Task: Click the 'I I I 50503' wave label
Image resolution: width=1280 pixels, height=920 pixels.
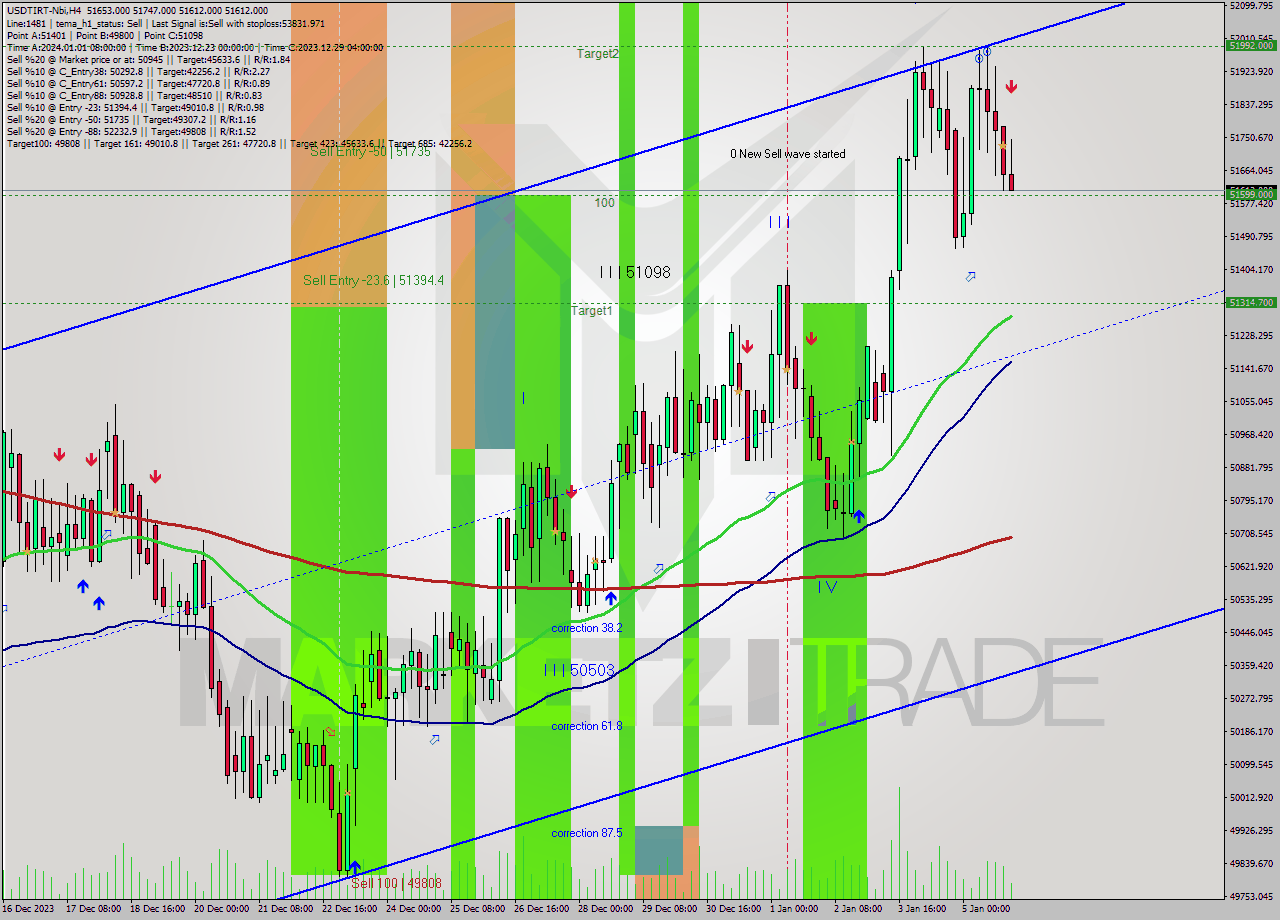Action: [580, 670]
